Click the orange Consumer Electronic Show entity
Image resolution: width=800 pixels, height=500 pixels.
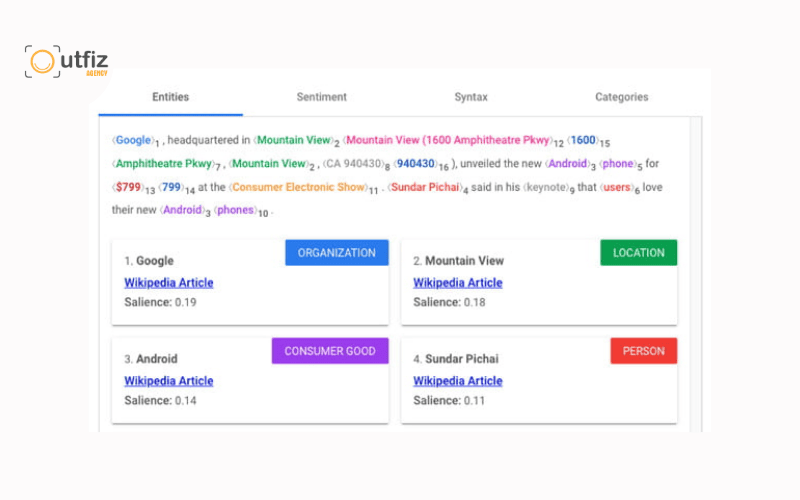point(298,187)
